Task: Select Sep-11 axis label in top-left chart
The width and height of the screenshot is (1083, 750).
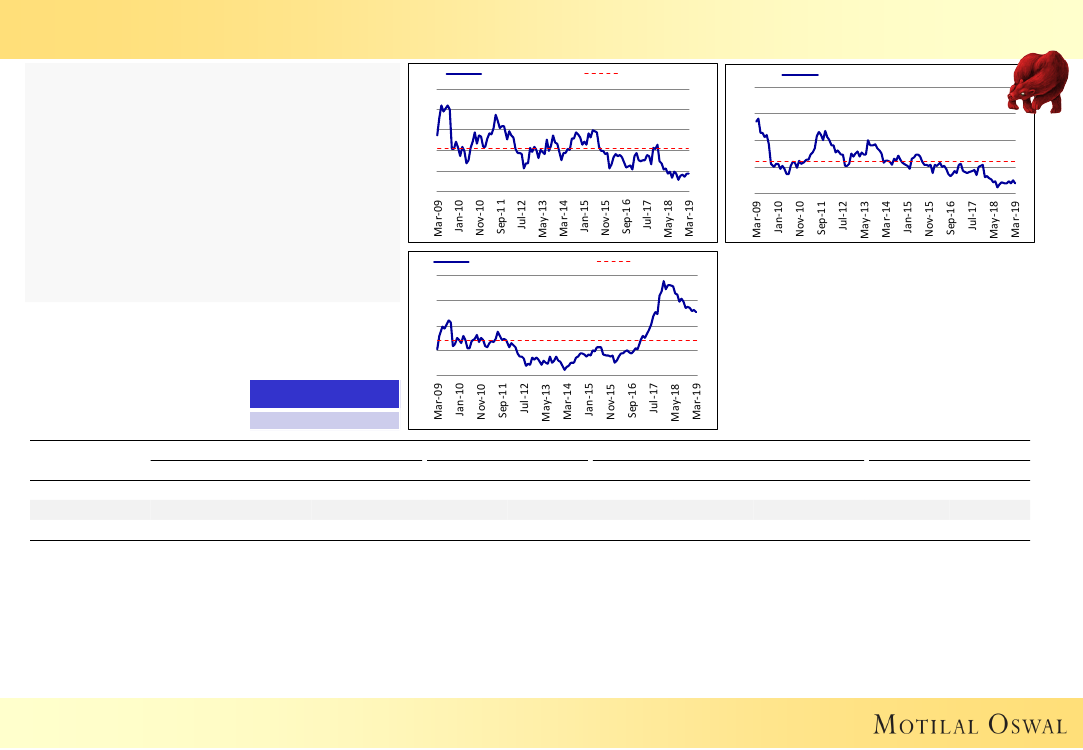Action: (x=502, y=218)
